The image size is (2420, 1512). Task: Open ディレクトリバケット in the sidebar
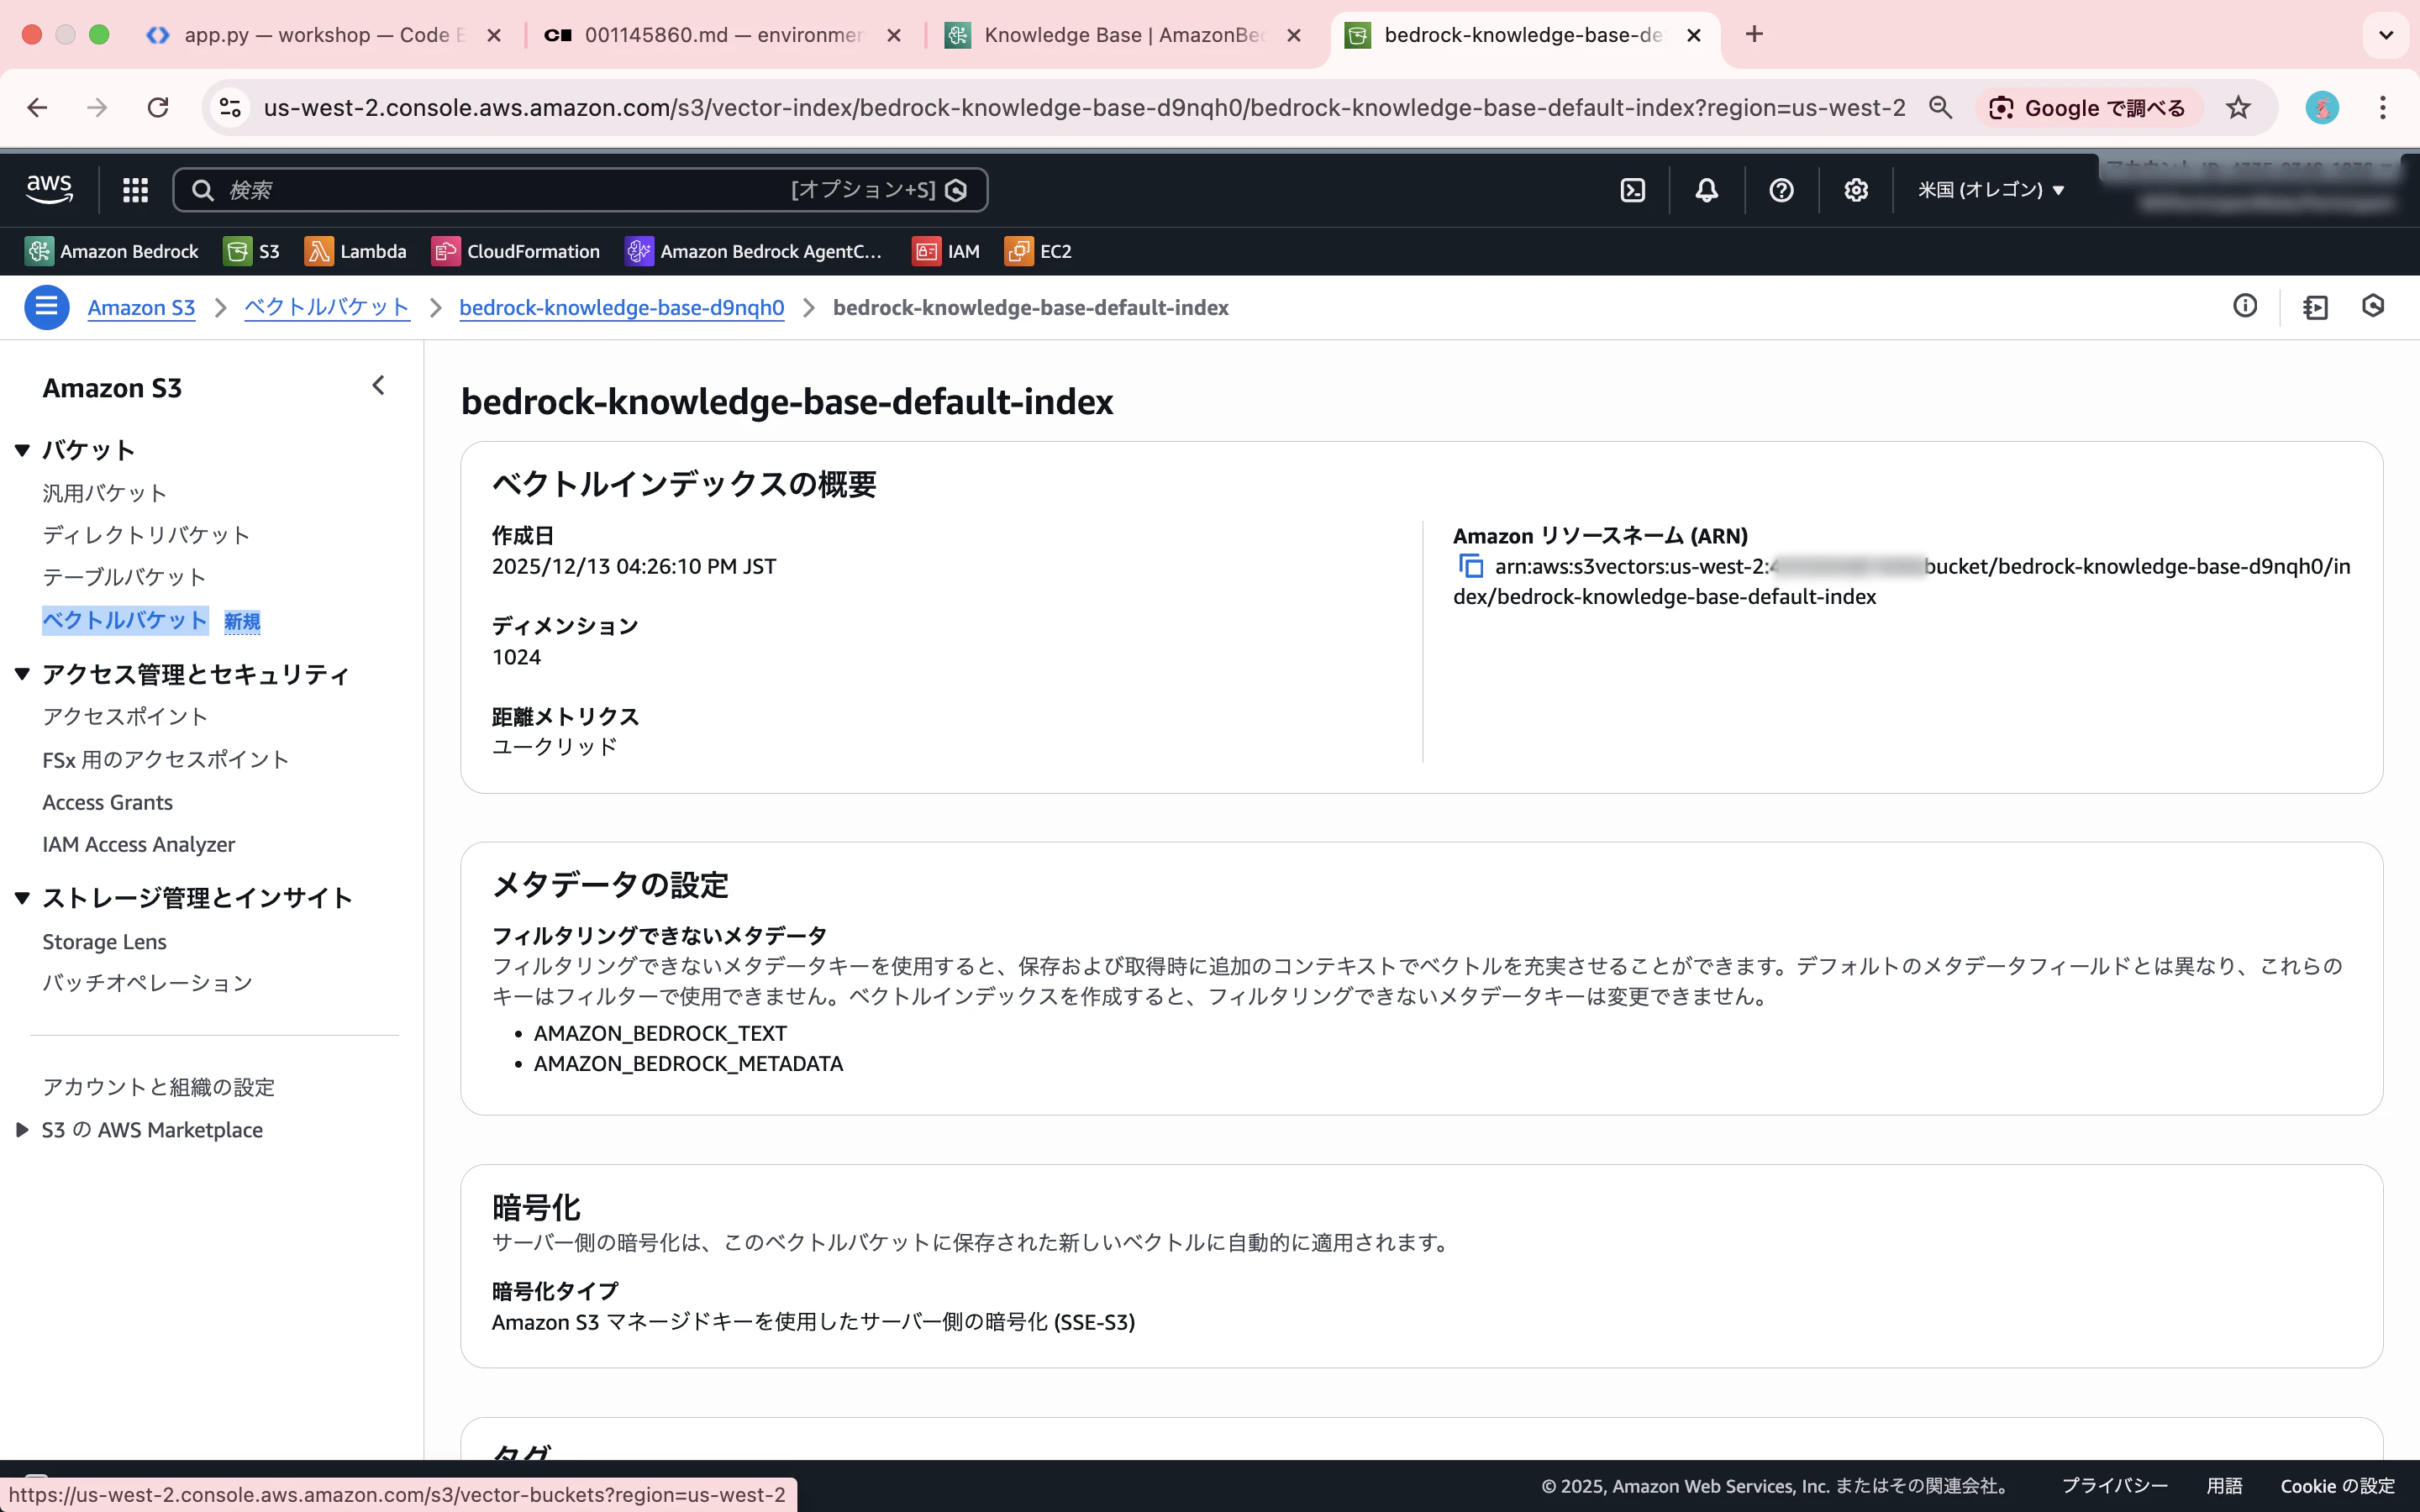click(x=146, y=535)
